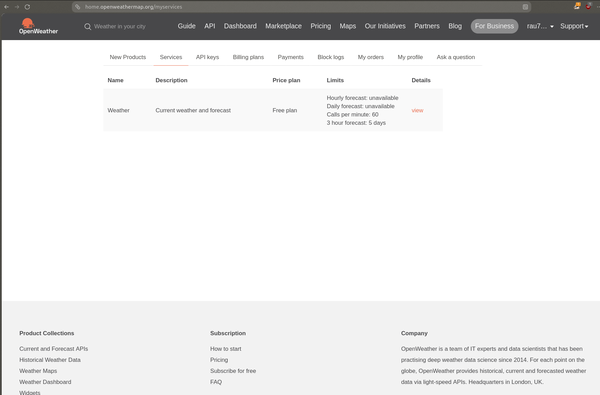This screenshot has height=395, width=600.
Task: Click the site info icon in address bar
Action: pos(78,7)
